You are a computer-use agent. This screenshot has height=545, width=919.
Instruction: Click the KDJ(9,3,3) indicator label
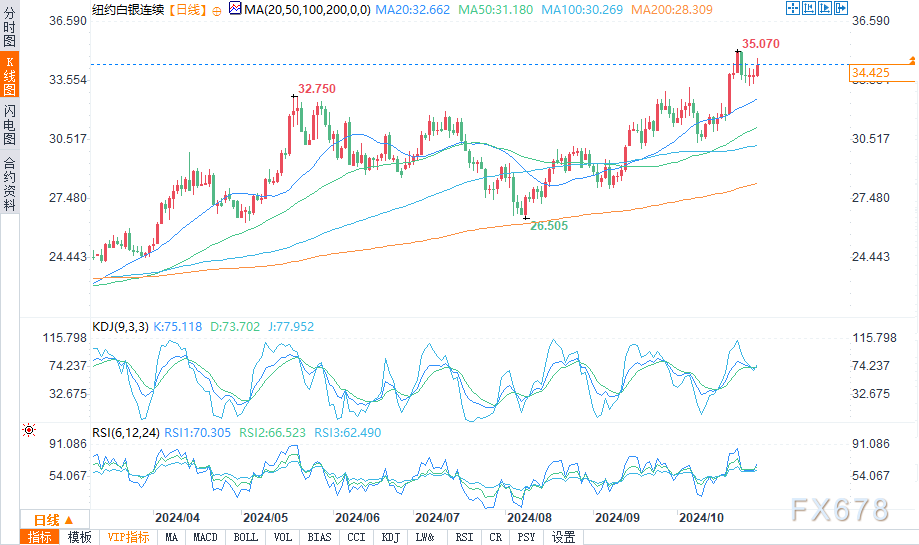120,326
